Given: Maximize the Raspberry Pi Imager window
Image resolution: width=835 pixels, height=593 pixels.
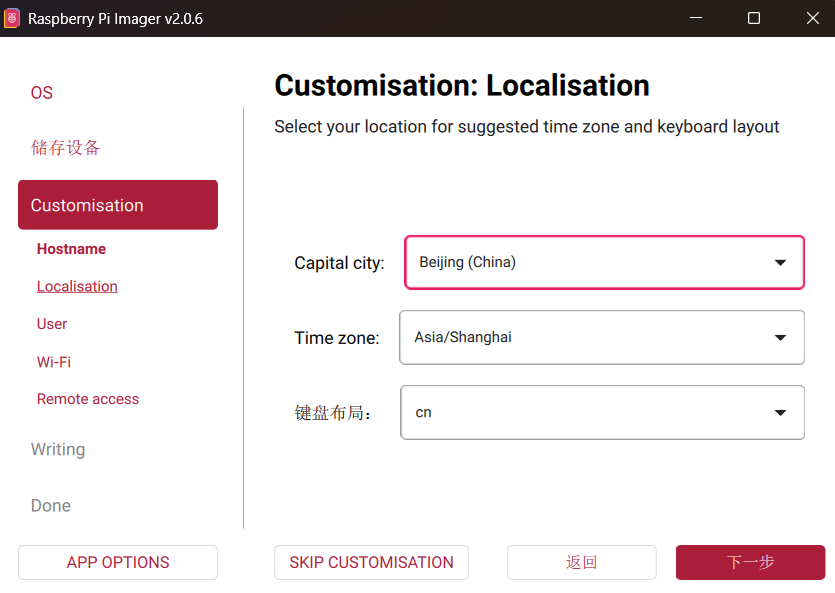Looking at the screenshot, I should tap(754, 18).
